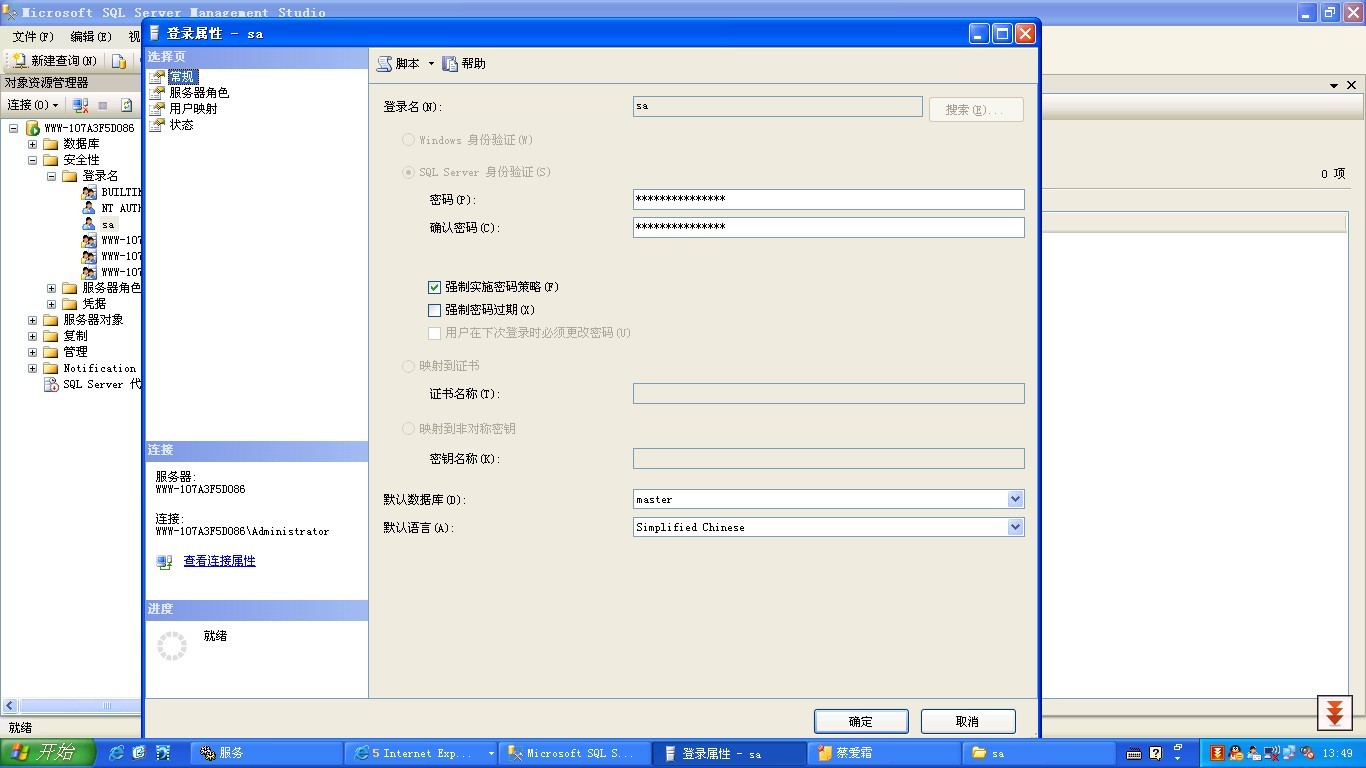Open the 文件(F) menu

click(x=33, y=37)
